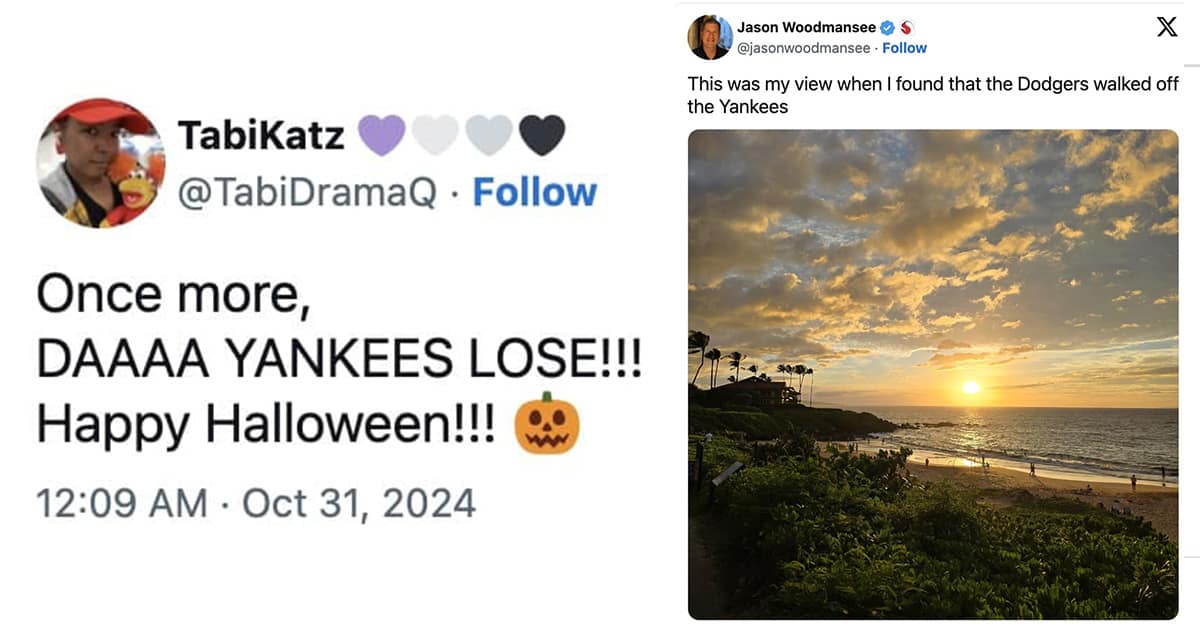The width and height of the screenshot is (1200, 628).
Task: Click the X logo in top right corner
Action: tap(1167, 27)
